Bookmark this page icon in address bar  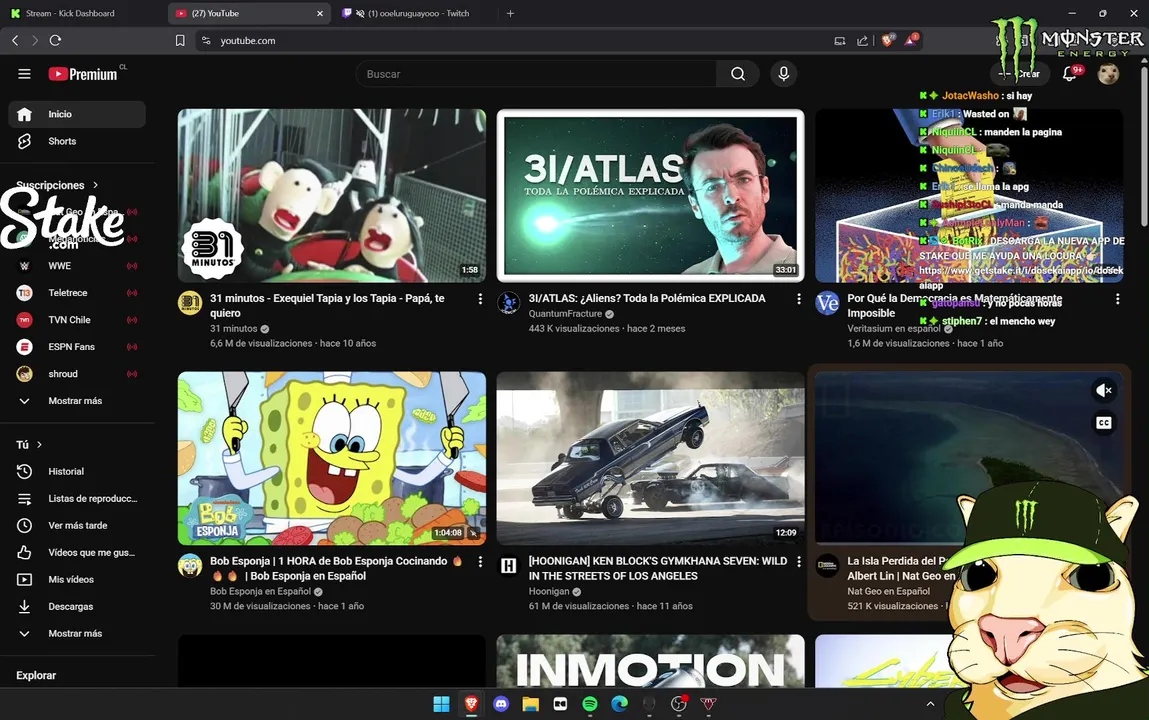[x=180, y=40]
